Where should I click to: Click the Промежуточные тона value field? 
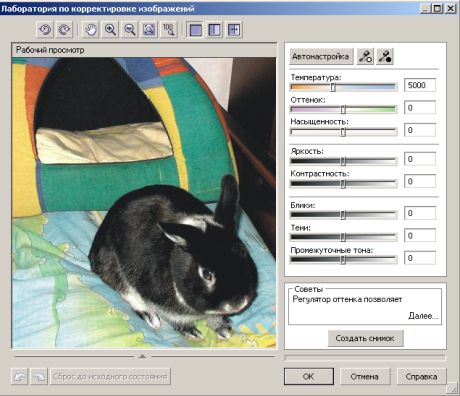420,258
